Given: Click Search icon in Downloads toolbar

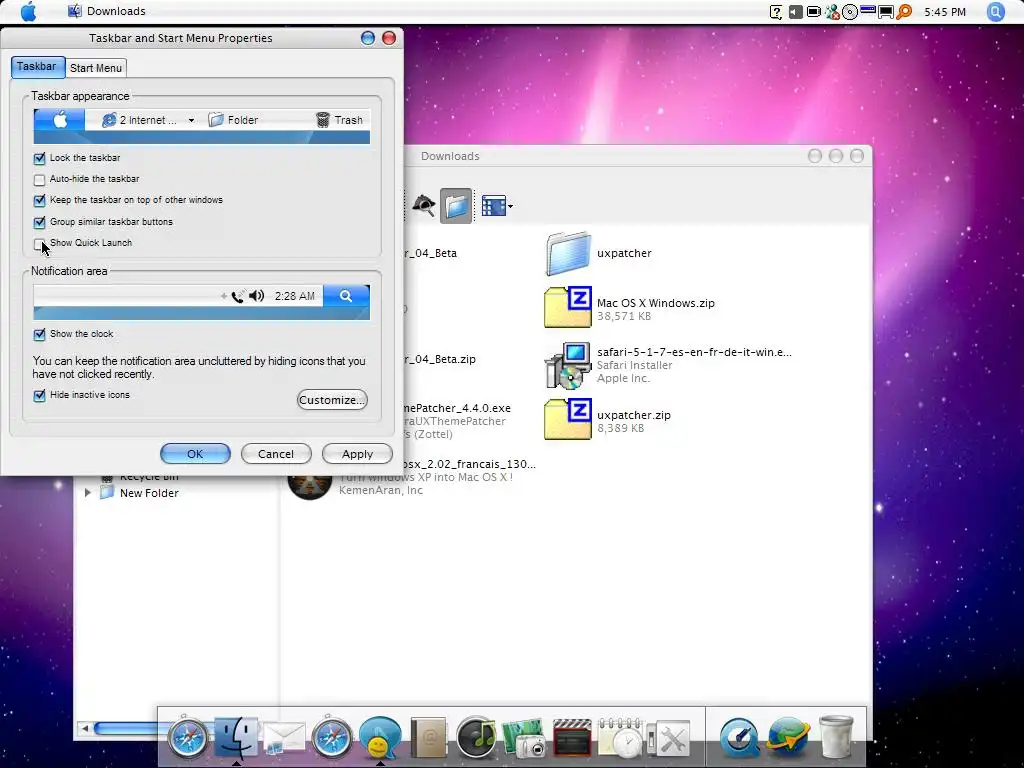Looking at the screenshot, I should point(423,206).
